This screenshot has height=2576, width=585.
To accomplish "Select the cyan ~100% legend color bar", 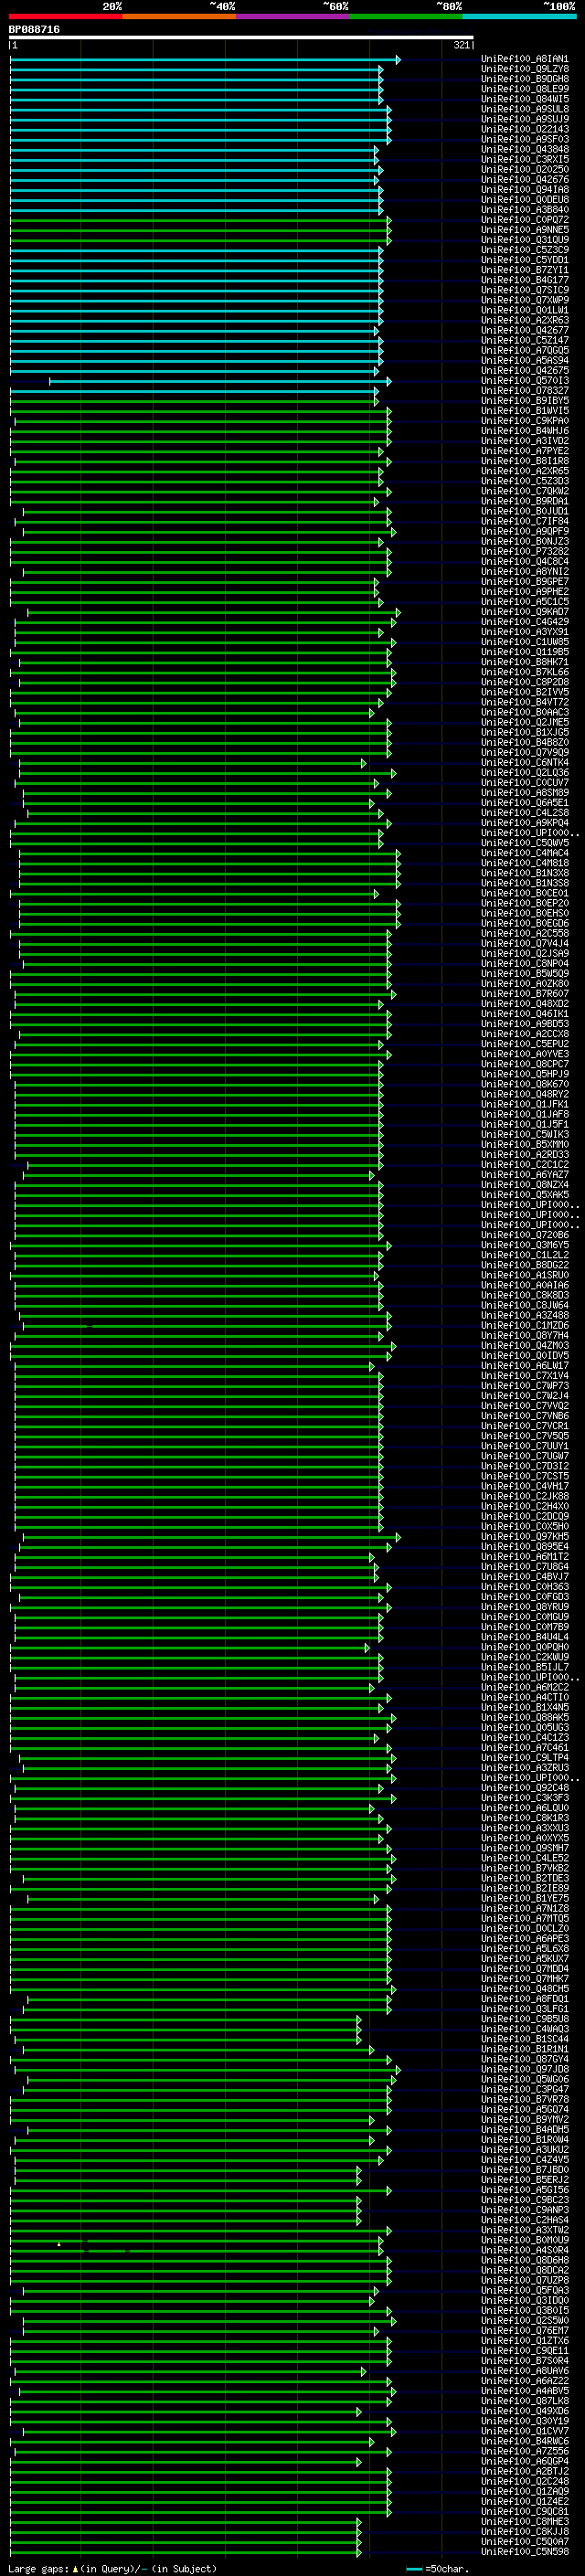I will tap(519, 16).
